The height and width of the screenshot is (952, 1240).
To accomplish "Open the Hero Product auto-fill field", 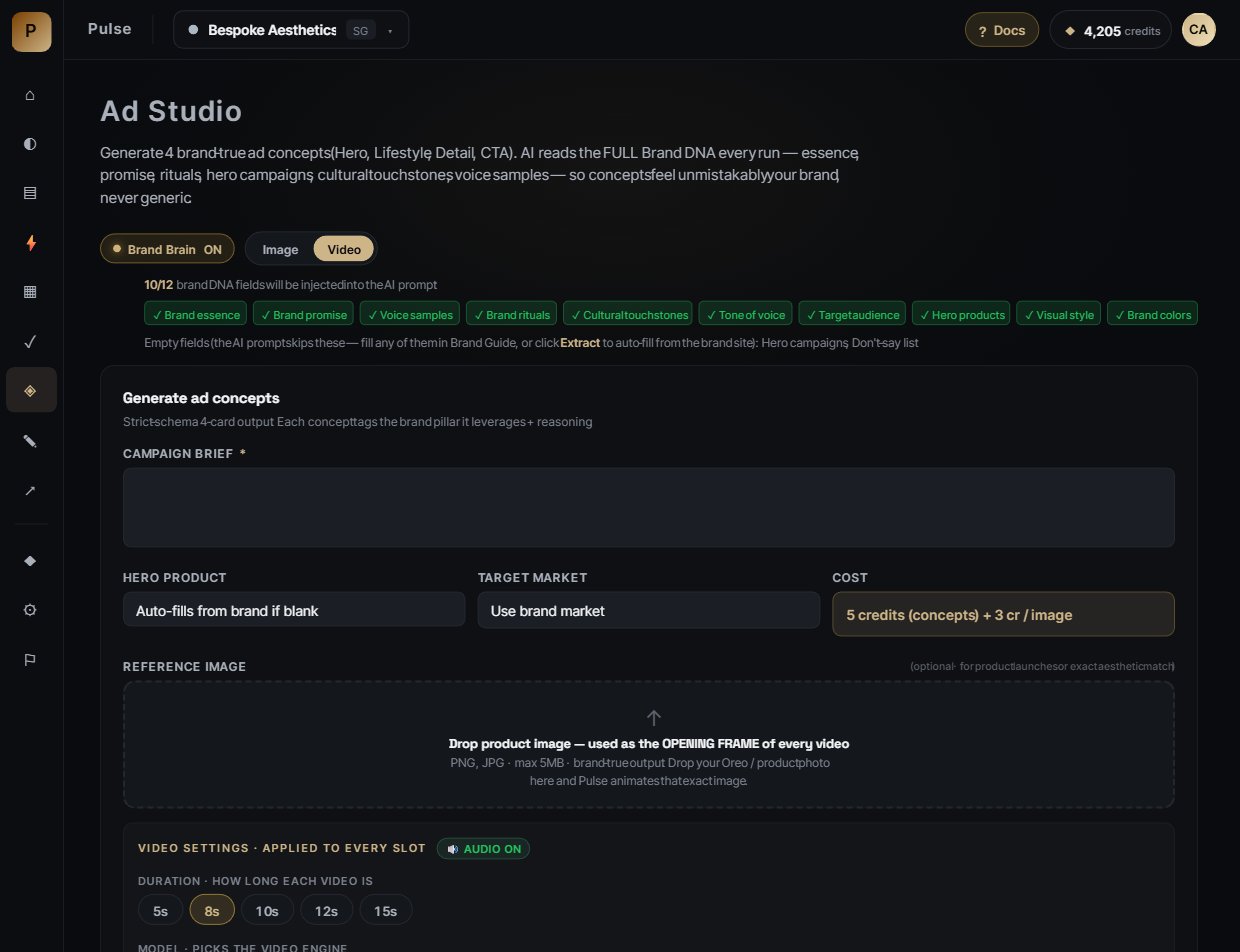I will tap(294, 610).
